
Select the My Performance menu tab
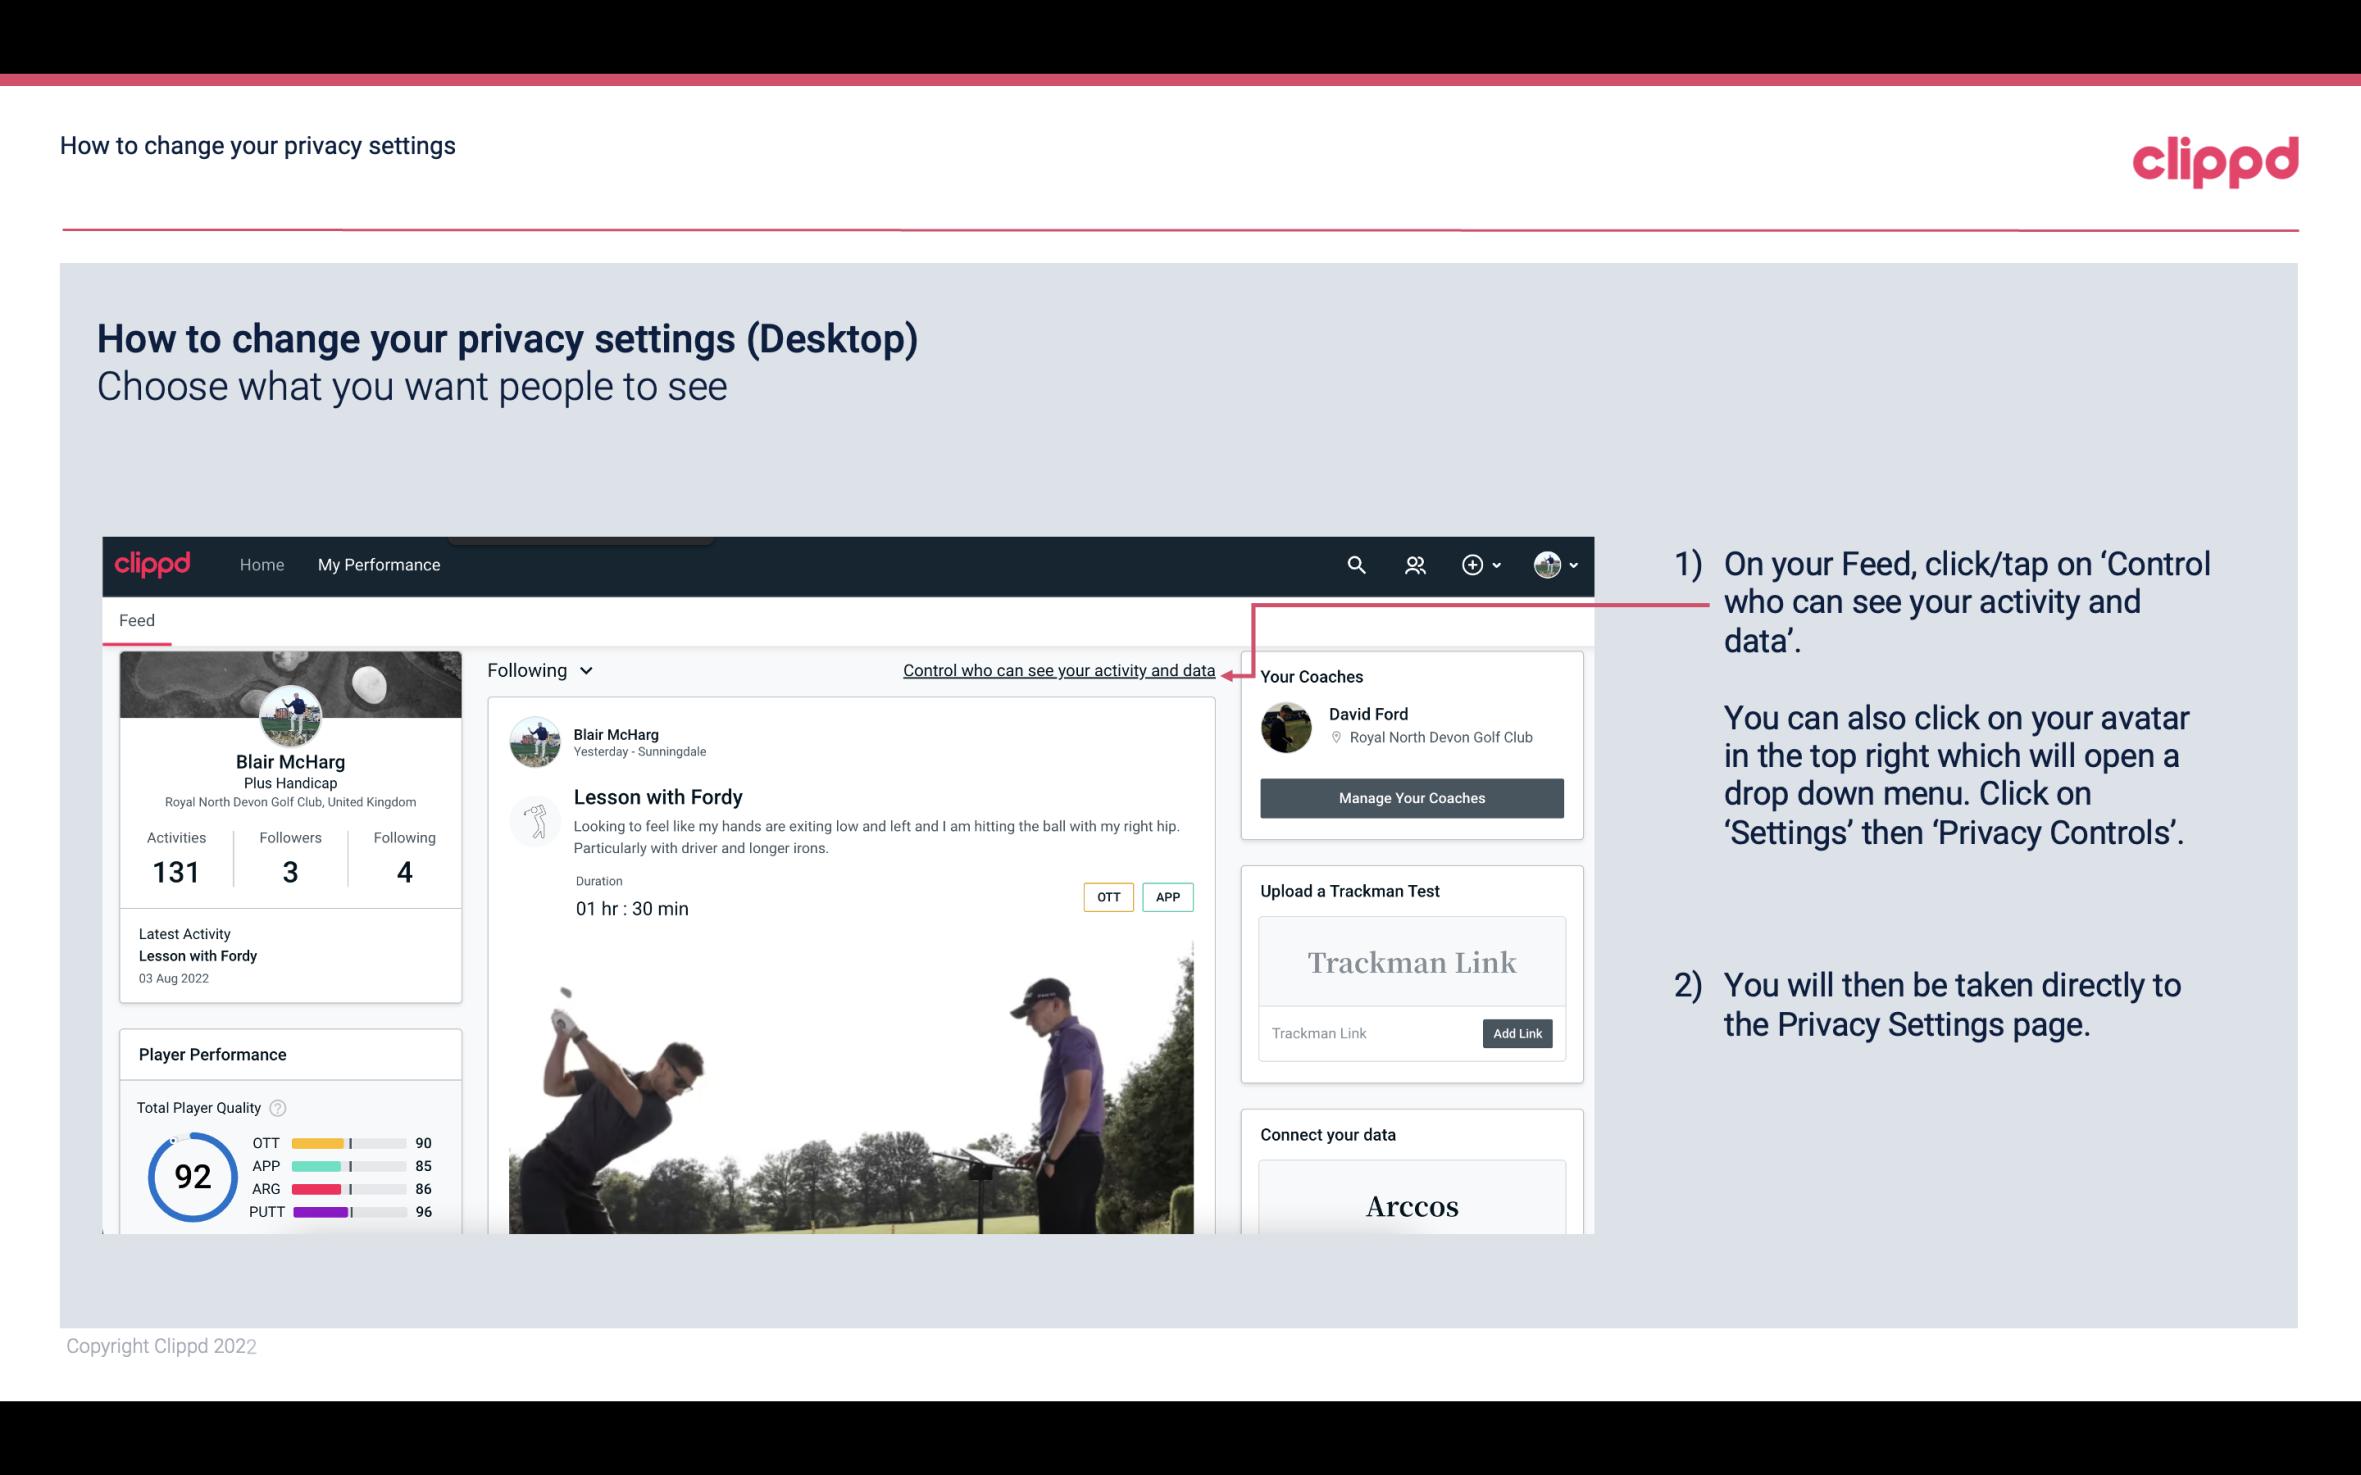click(x=377, y=564)
